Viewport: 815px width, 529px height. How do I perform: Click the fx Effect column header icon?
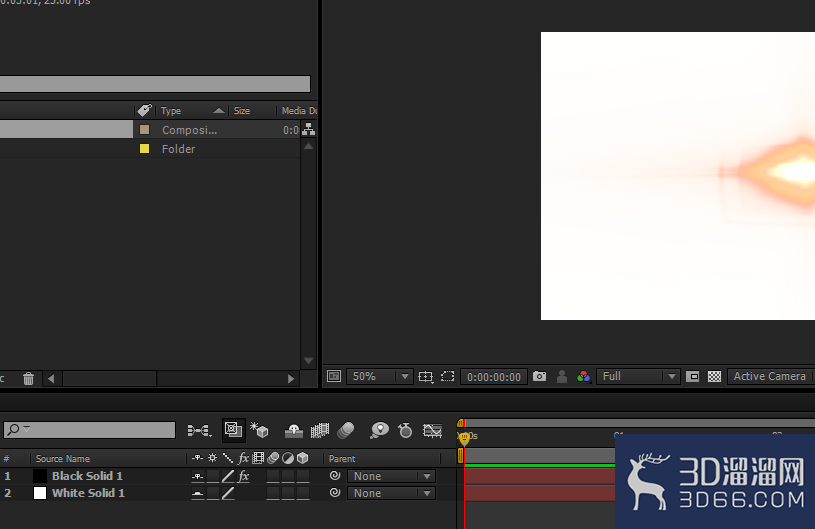(x=243, y=458)
